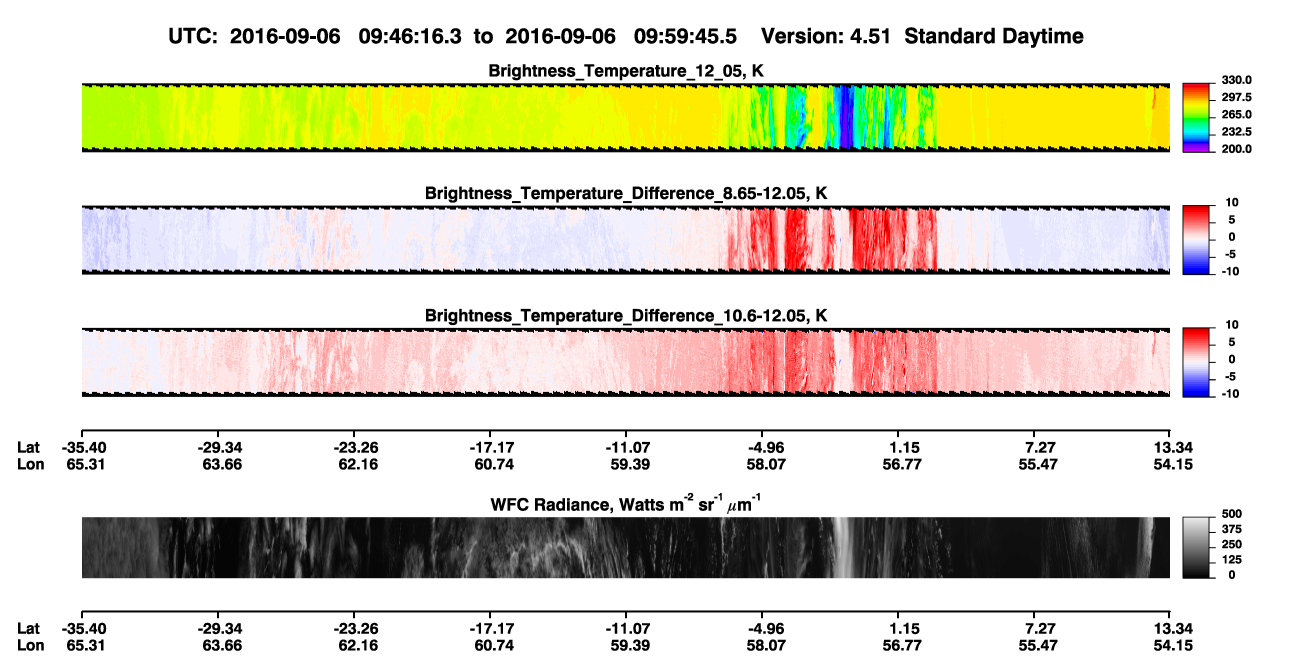Viewport: 1300px width, 667px height.
Task: Click the 8.65-12.05 difference image strip
Action: point(625,240)
